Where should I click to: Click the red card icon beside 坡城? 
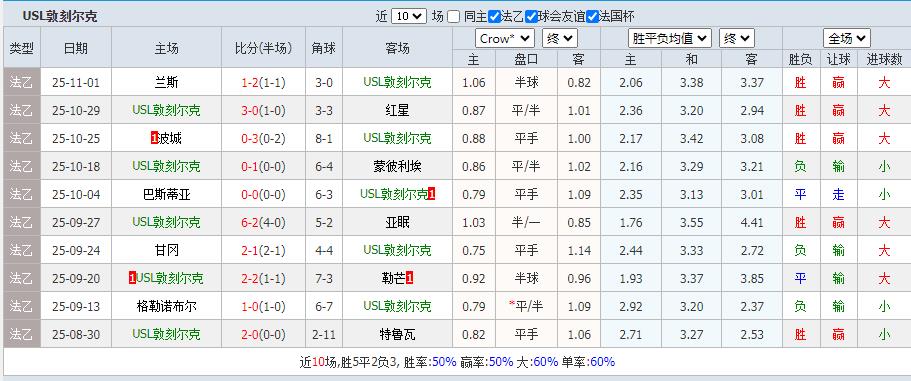click(x=154, y=138)
